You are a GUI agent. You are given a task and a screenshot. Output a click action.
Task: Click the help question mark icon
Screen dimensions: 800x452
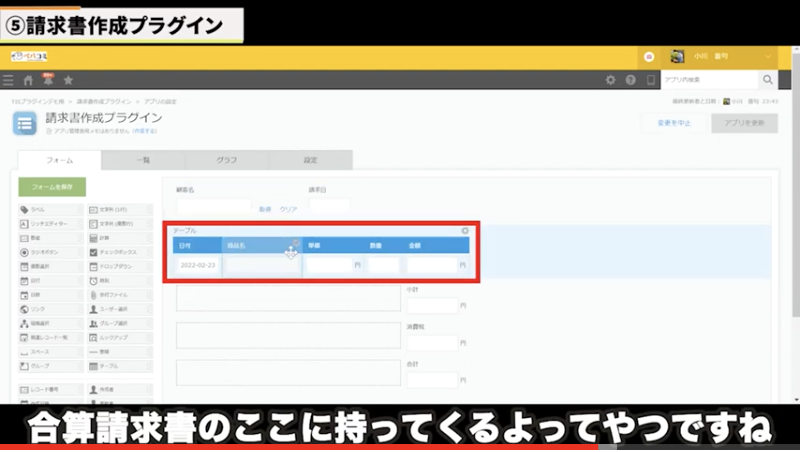tap(630, 80)
